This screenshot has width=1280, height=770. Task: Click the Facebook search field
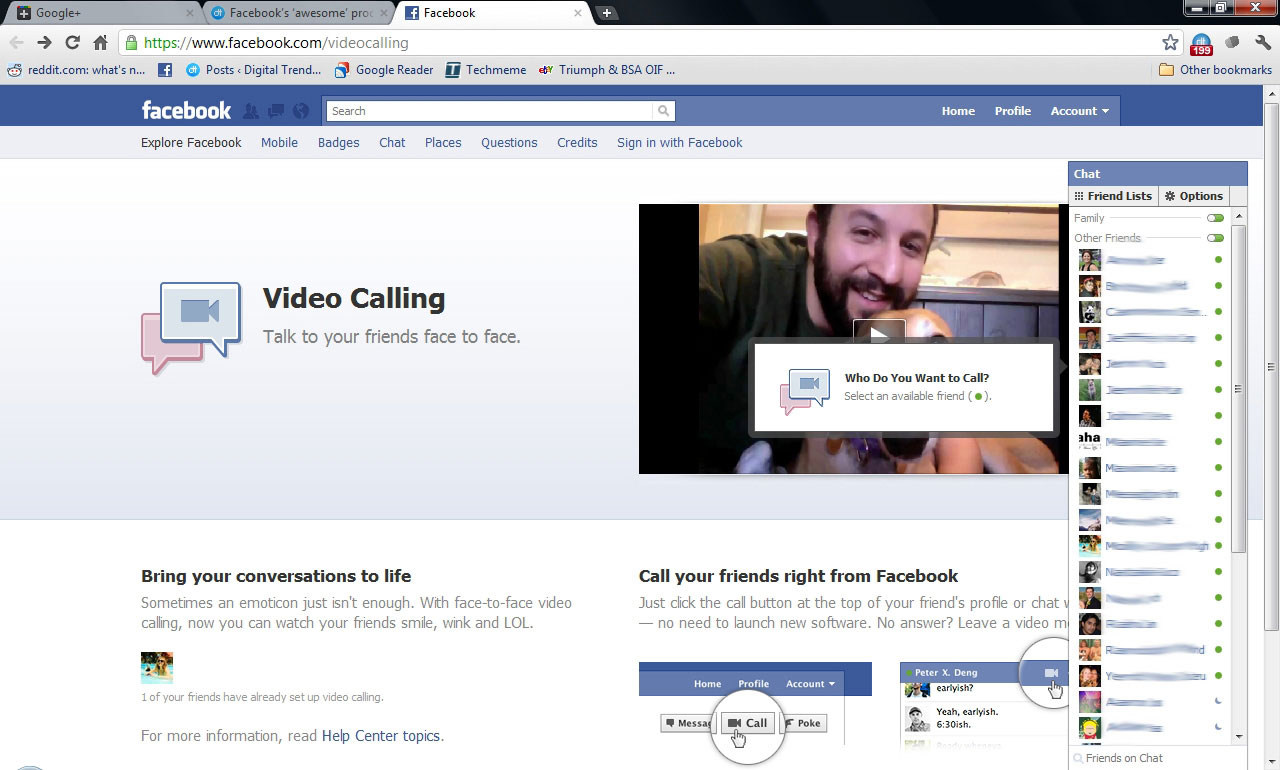[x=491, y=111]
